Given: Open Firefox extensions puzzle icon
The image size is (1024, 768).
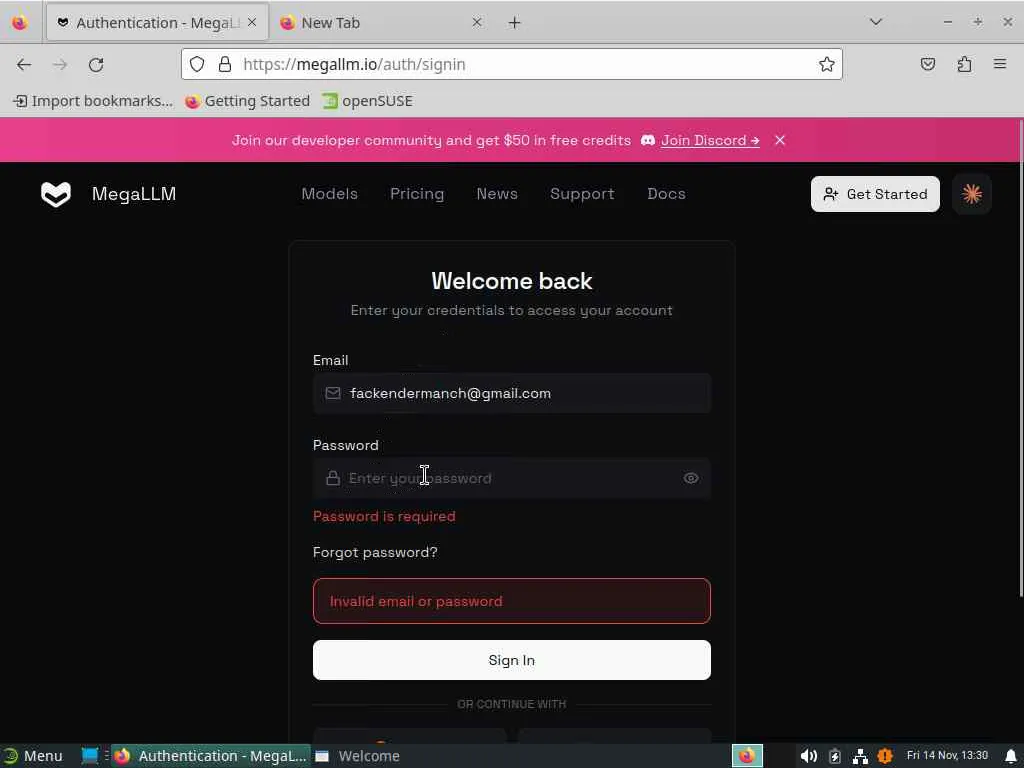Looking at the screenshot, I should coord(964,64).
